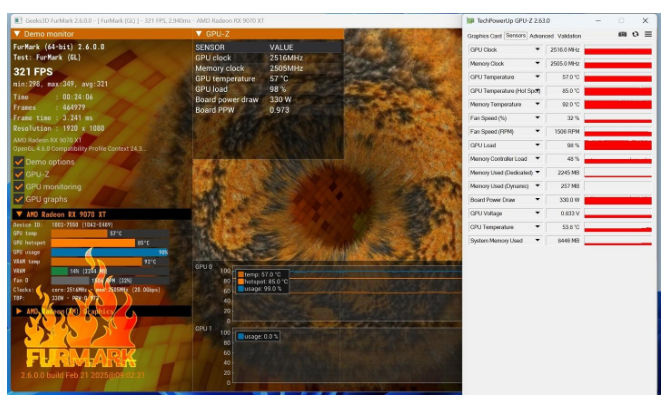This screenshot has height=406, width=668.
Task: Toggle the GPU graphs checkbox
Action: pos(18,199)
